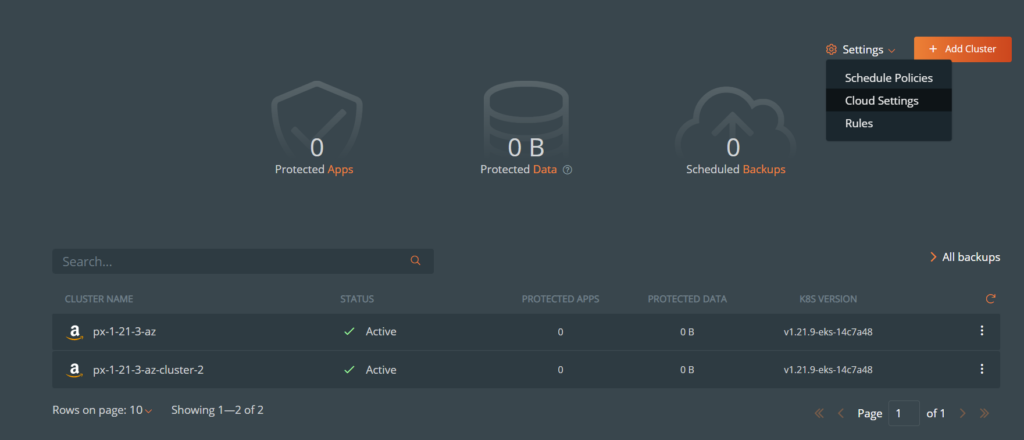Go to the first page of results
The width and height of the screenshot is (1024, 440).
(x=820, y=413)
